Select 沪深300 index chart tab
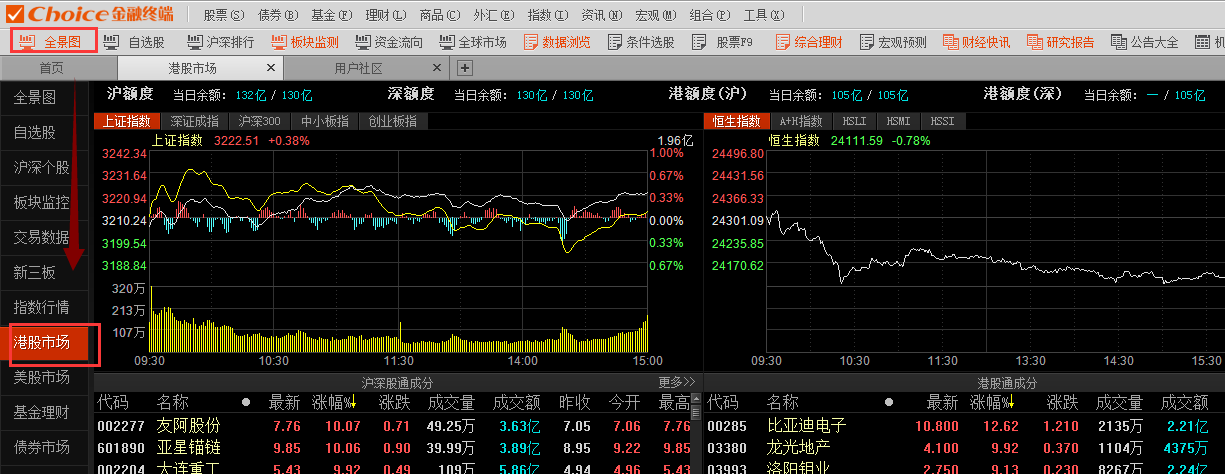This screenshot has width=1225, height=474. tap(258, 121)
